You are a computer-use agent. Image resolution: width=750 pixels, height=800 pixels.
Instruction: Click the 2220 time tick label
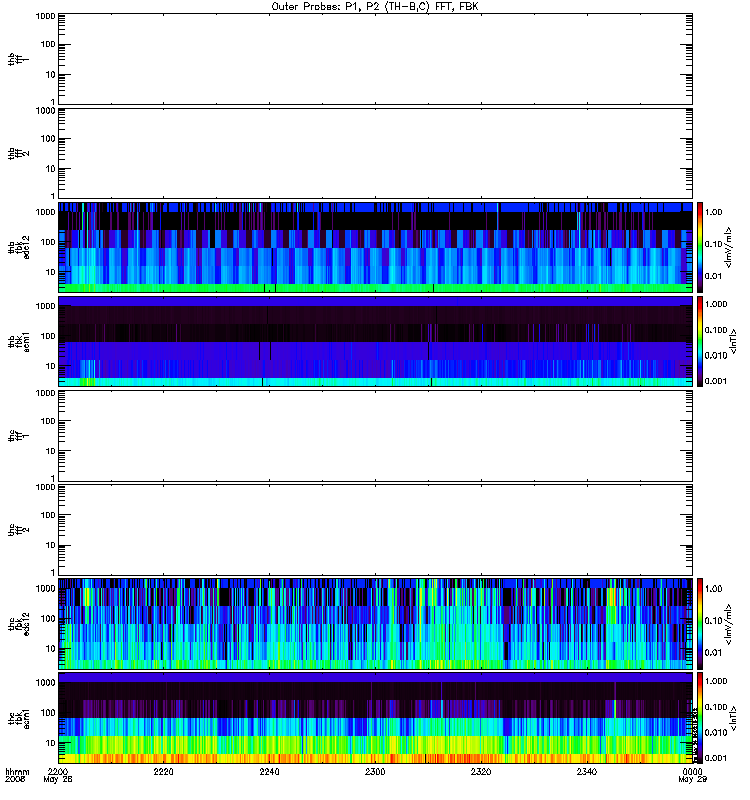click(x=163, y=772)
